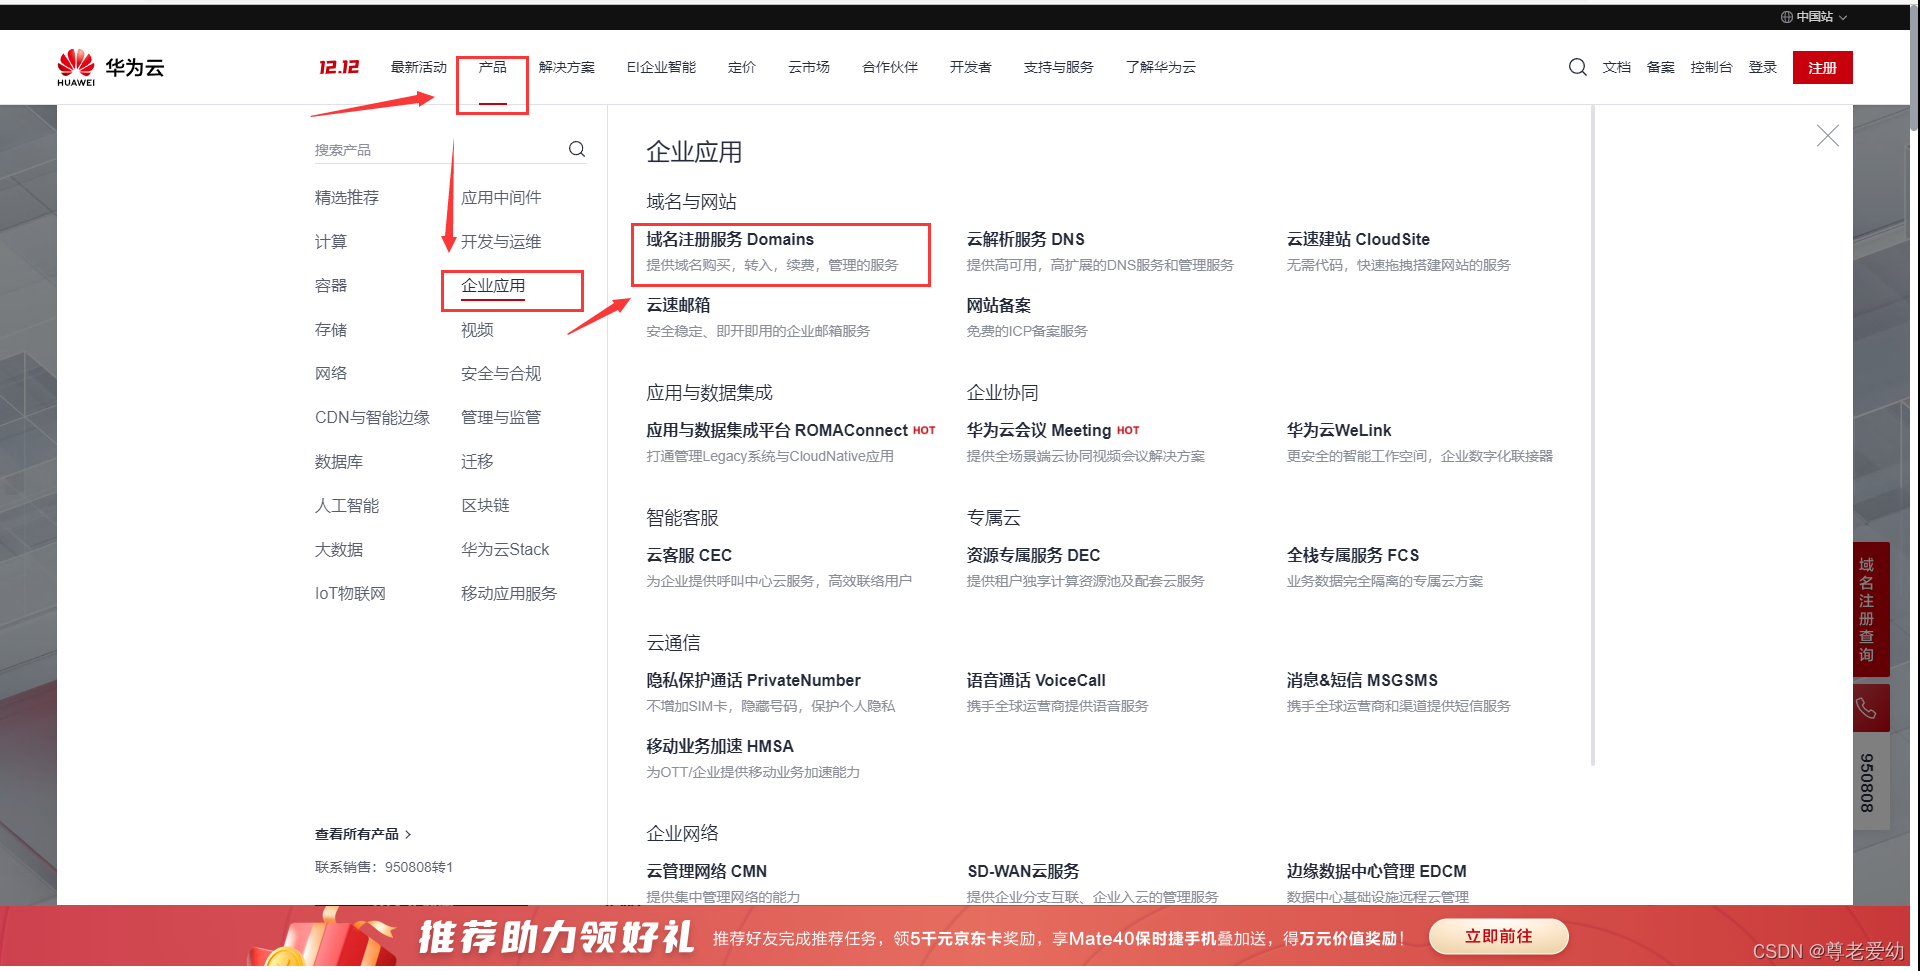Click the 立即前往 banner button
Viewport: 1920px width, 971px height.
pos(1498,937)
